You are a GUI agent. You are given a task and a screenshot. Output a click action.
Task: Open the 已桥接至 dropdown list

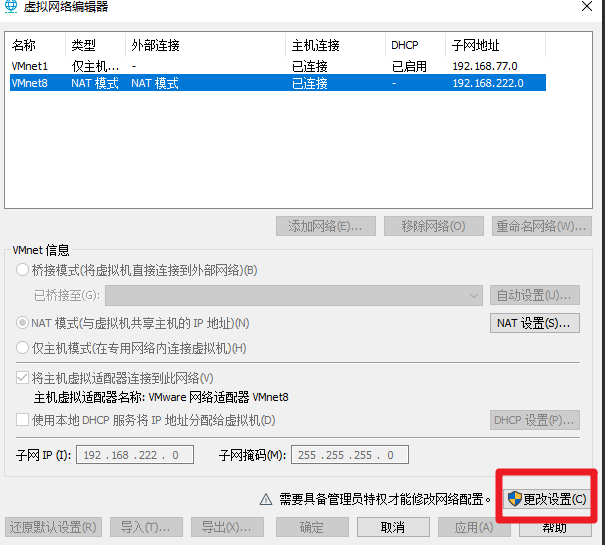tap(294, 296)
